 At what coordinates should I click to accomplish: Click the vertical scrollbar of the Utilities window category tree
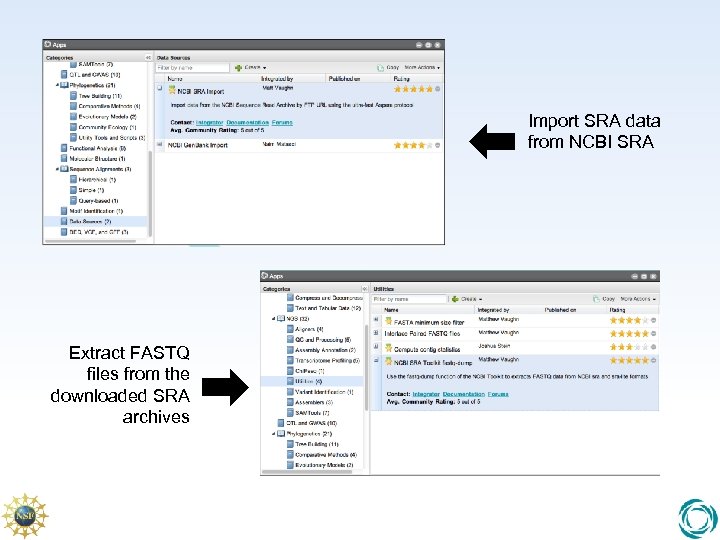(366, 367)
